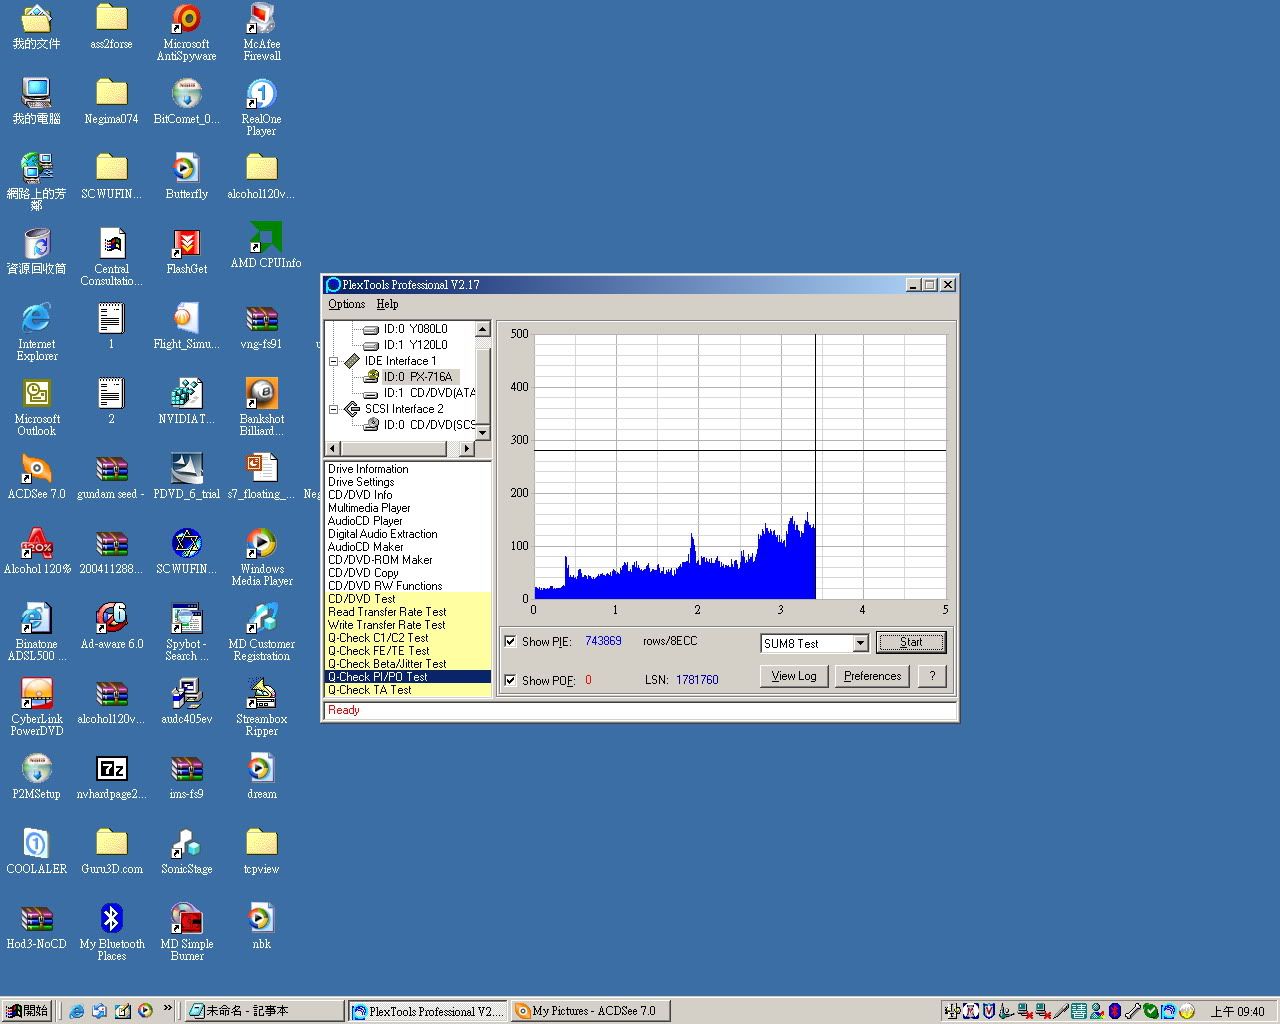Viewport: 1280px width, 1024px height.
Task: Open McAfee Firewall desktop shortcut
Action: tap(261, 33)
